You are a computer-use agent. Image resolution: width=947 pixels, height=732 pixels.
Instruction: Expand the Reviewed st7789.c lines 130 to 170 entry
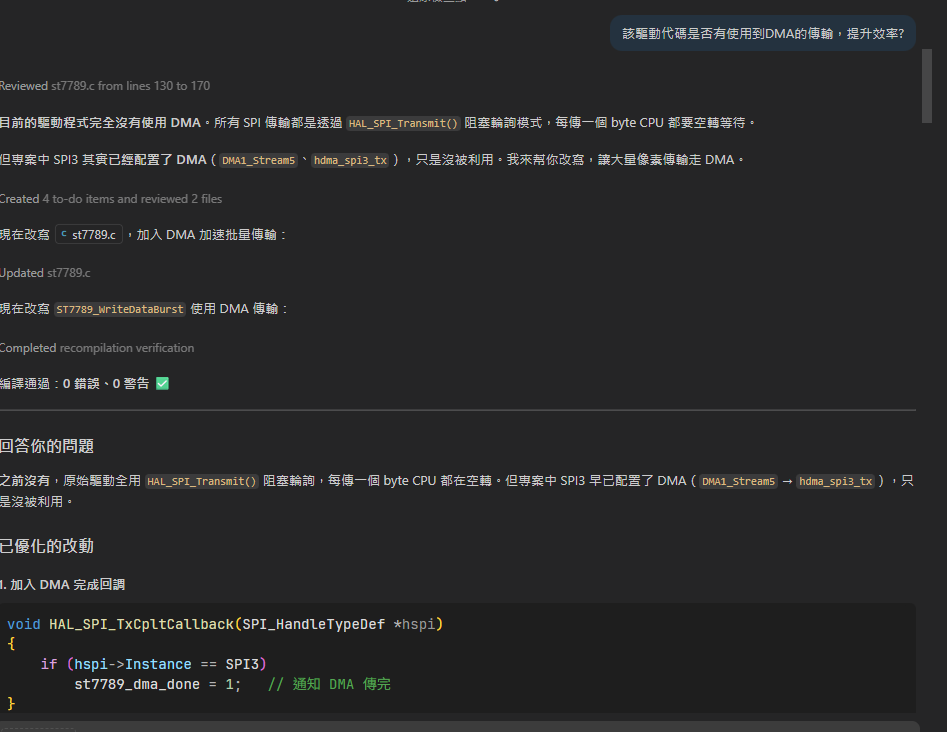pos(105,86)
